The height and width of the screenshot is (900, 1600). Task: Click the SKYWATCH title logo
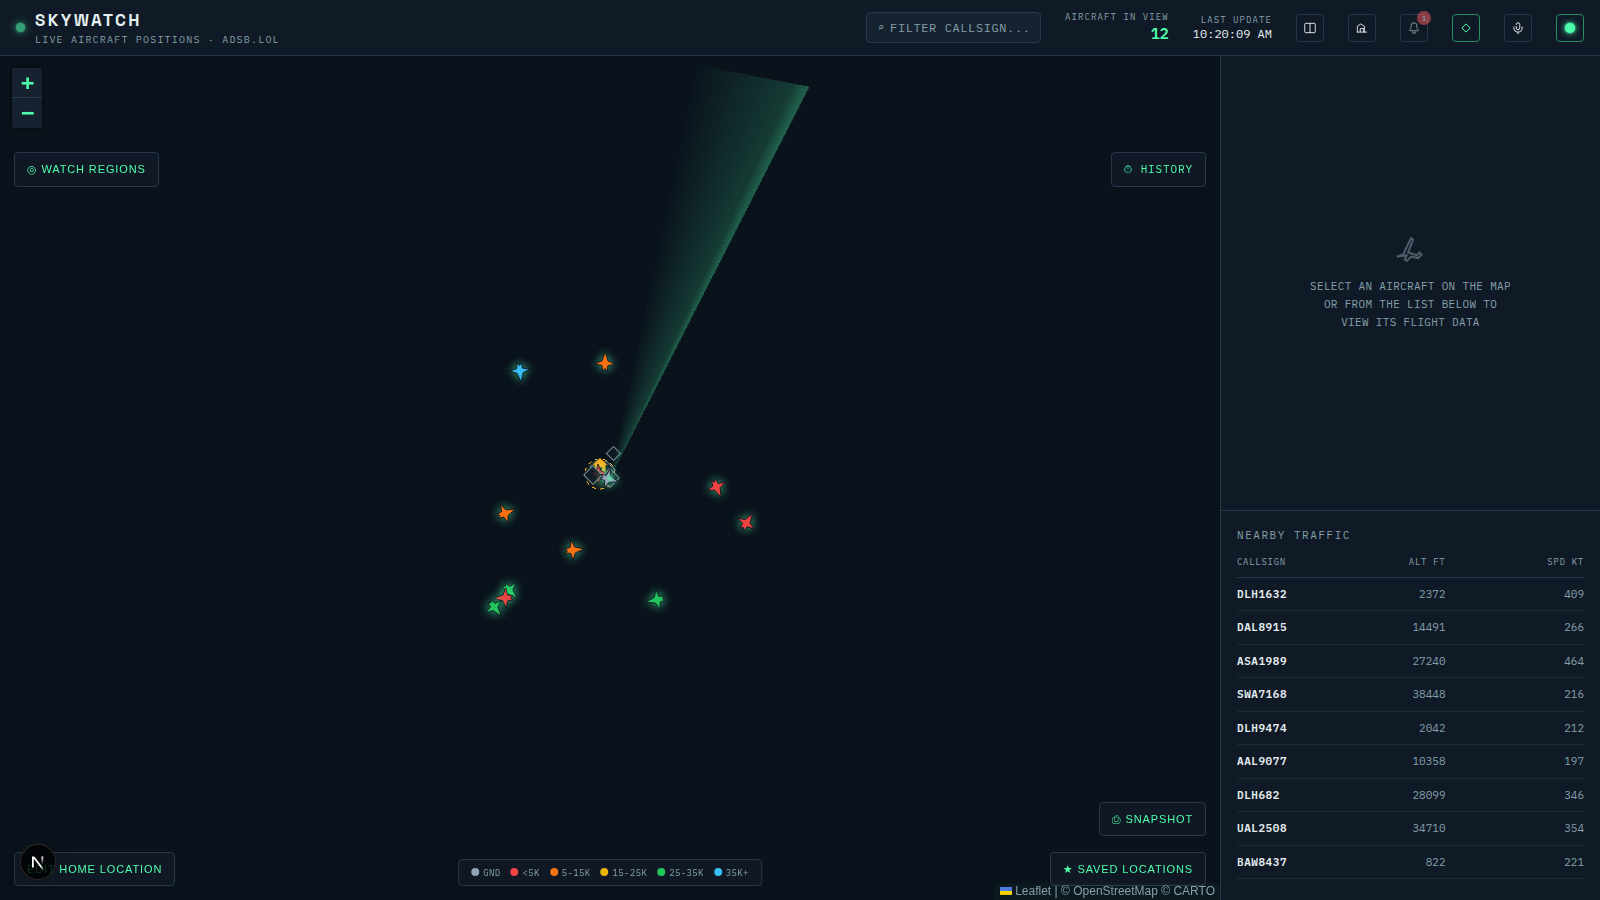pyautogui.click(x=87, y=20)
